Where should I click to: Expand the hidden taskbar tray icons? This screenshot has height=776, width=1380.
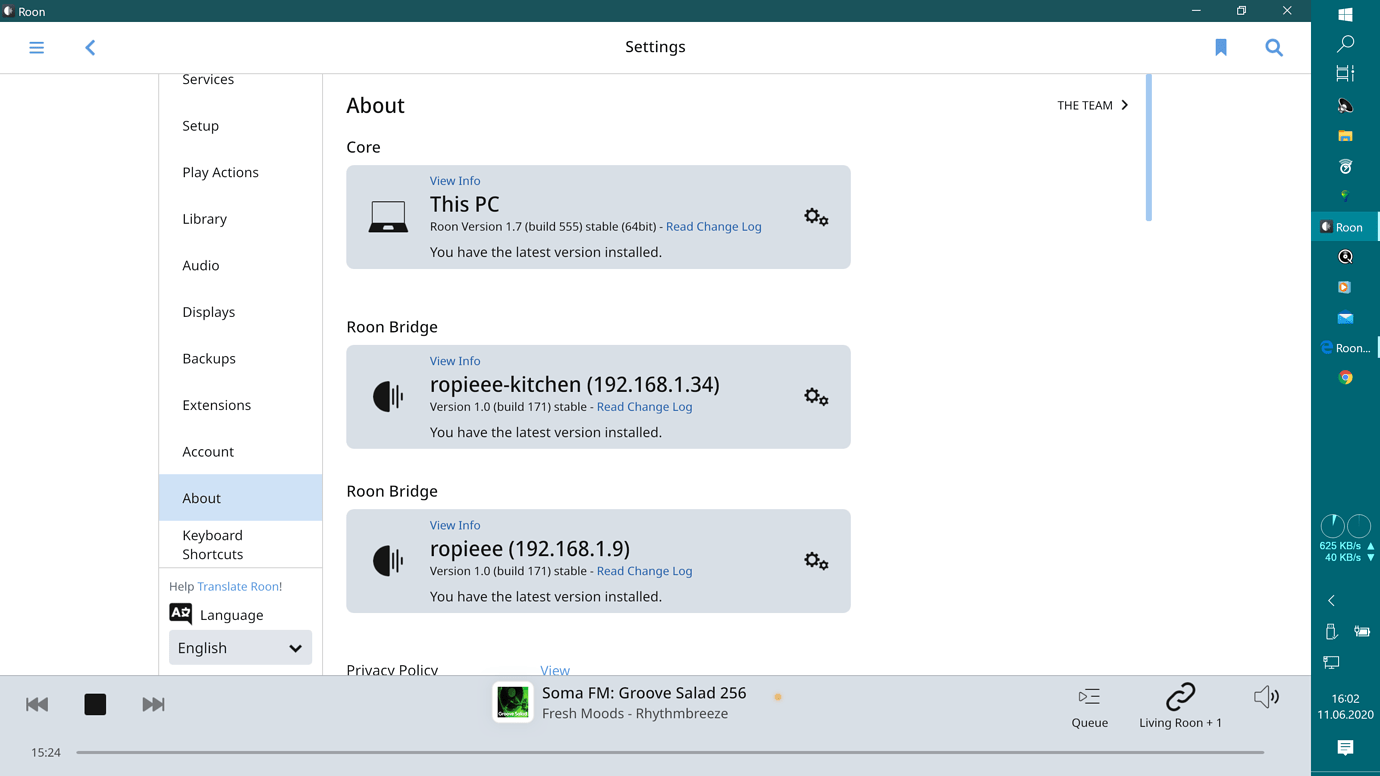[1330, 600]
